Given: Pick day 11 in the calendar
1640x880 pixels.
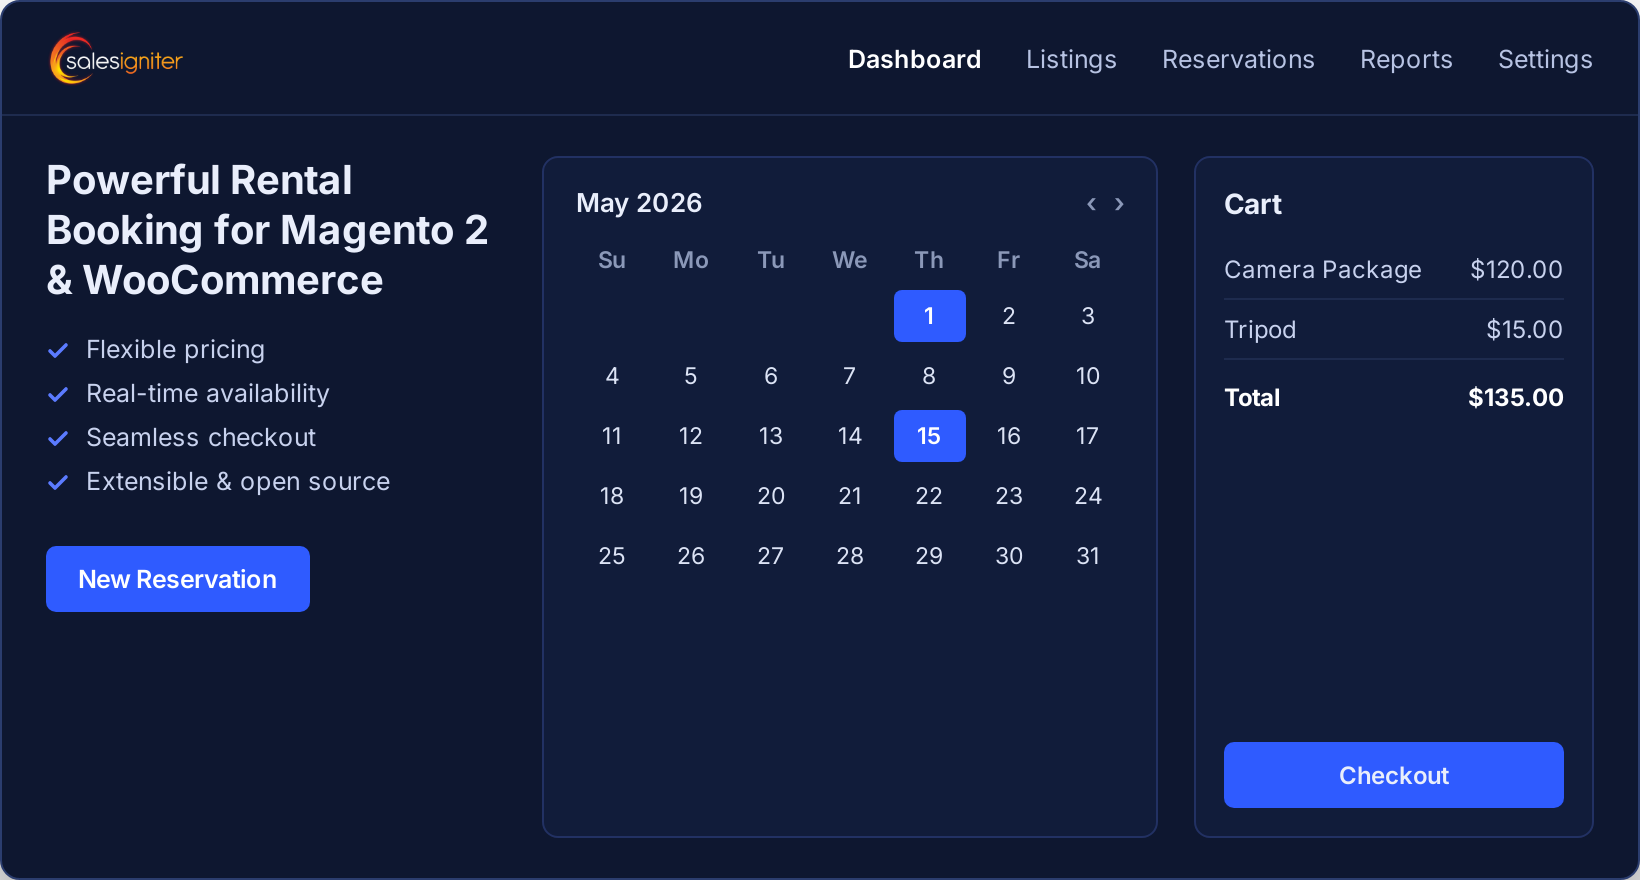Looking at the screenshot, I should [x=612, y=436].
